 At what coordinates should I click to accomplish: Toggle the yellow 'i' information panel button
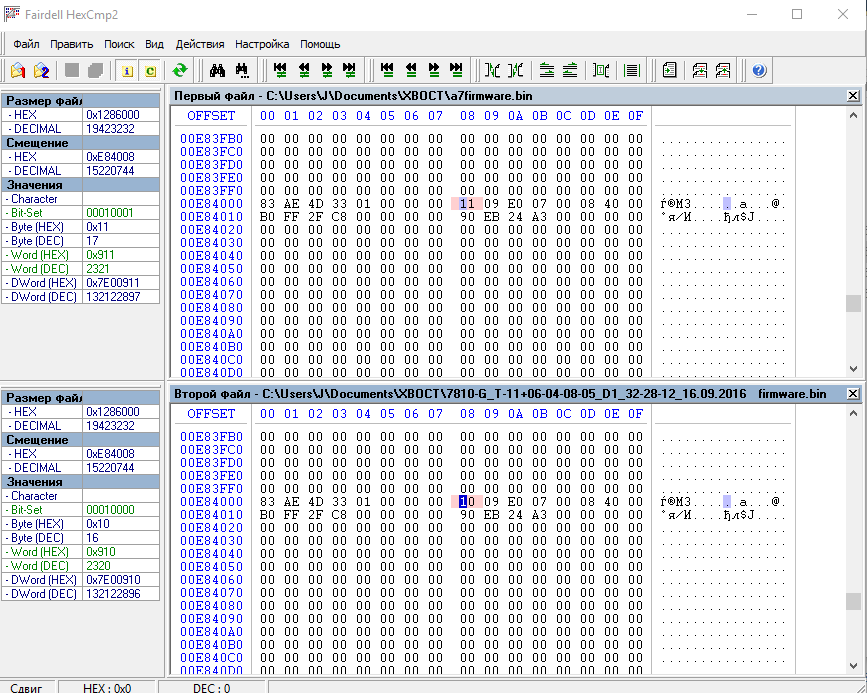pos(127,70)
